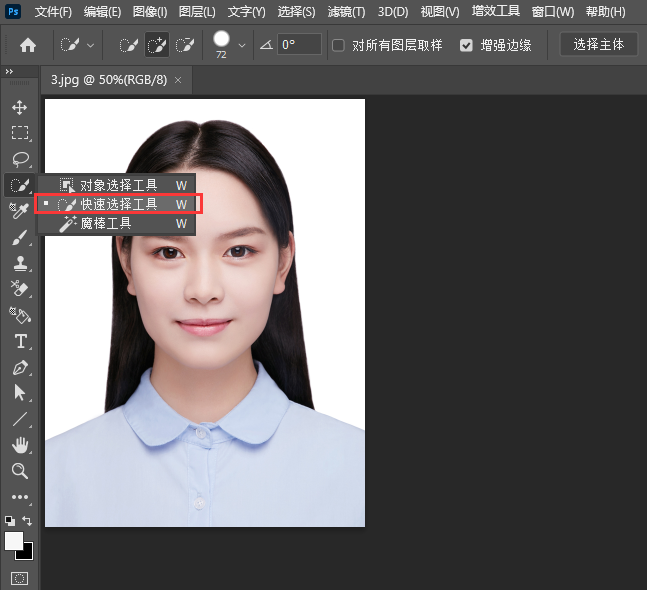Open the brush size picker dropdown
Screen dimensions: 647x590
click(242, 45)
